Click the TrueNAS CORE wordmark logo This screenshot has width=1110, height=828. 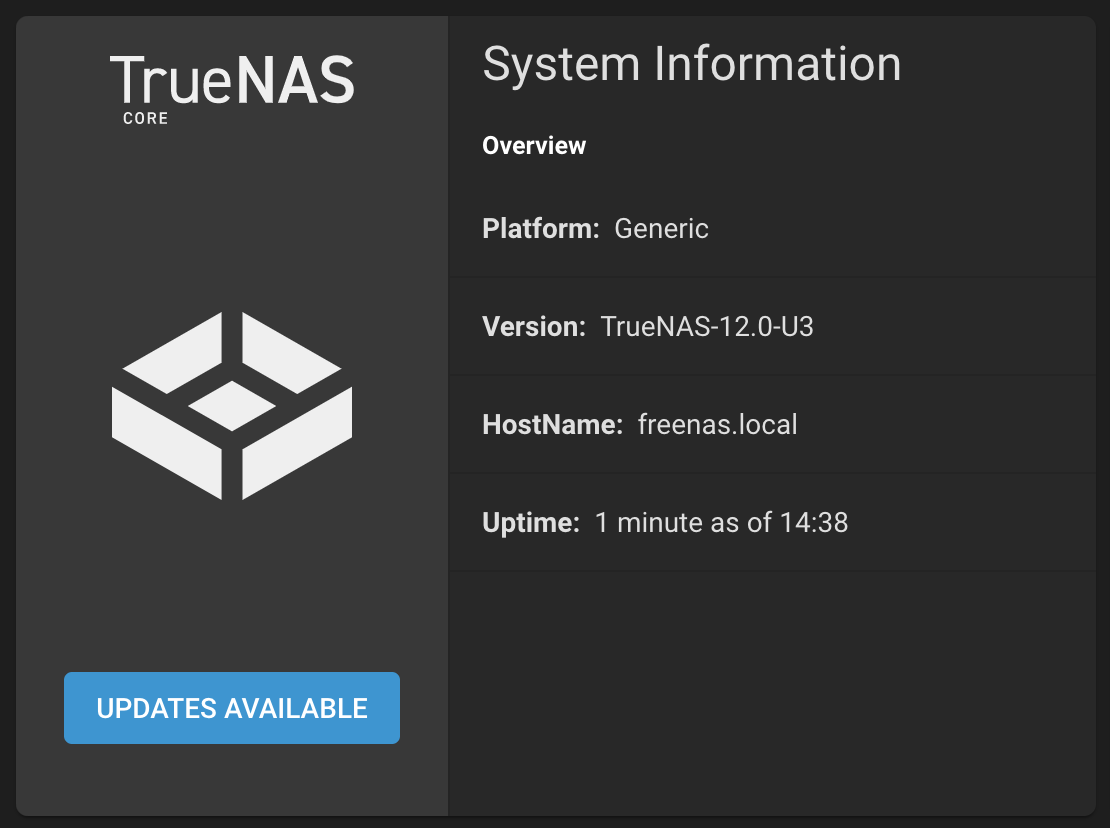pos(231,90)
